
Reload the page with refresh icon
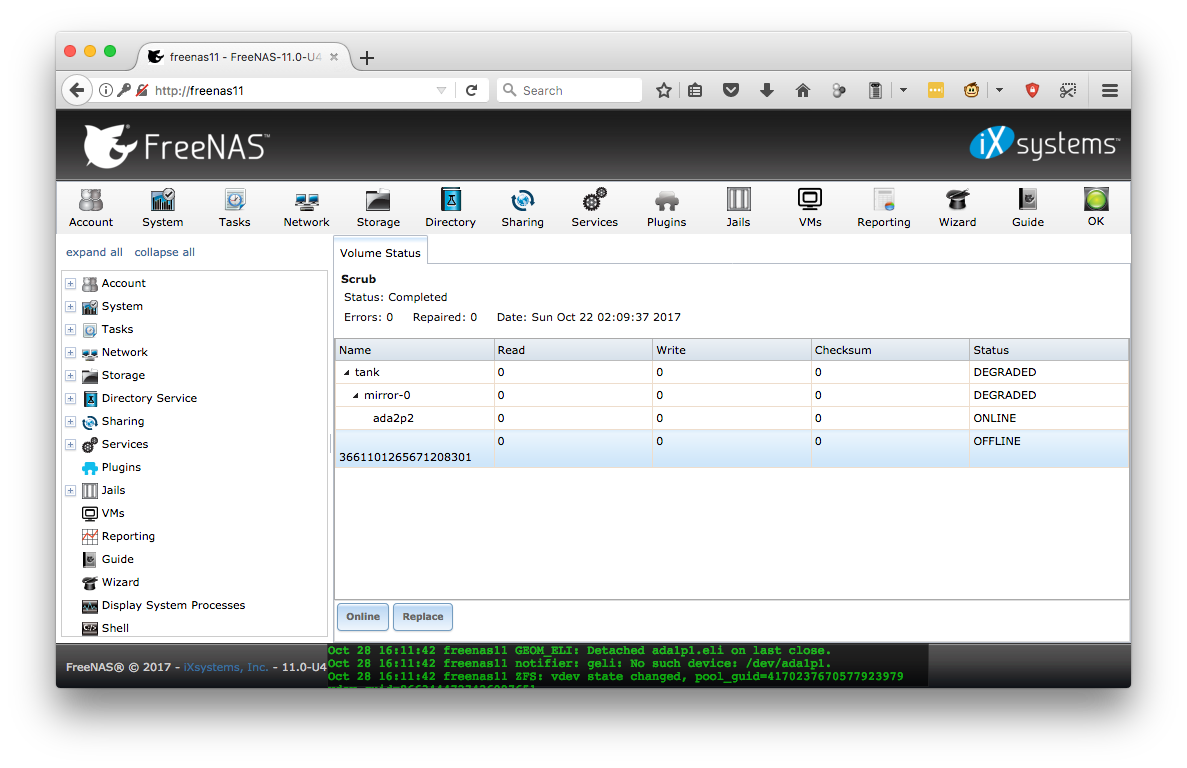471,90
